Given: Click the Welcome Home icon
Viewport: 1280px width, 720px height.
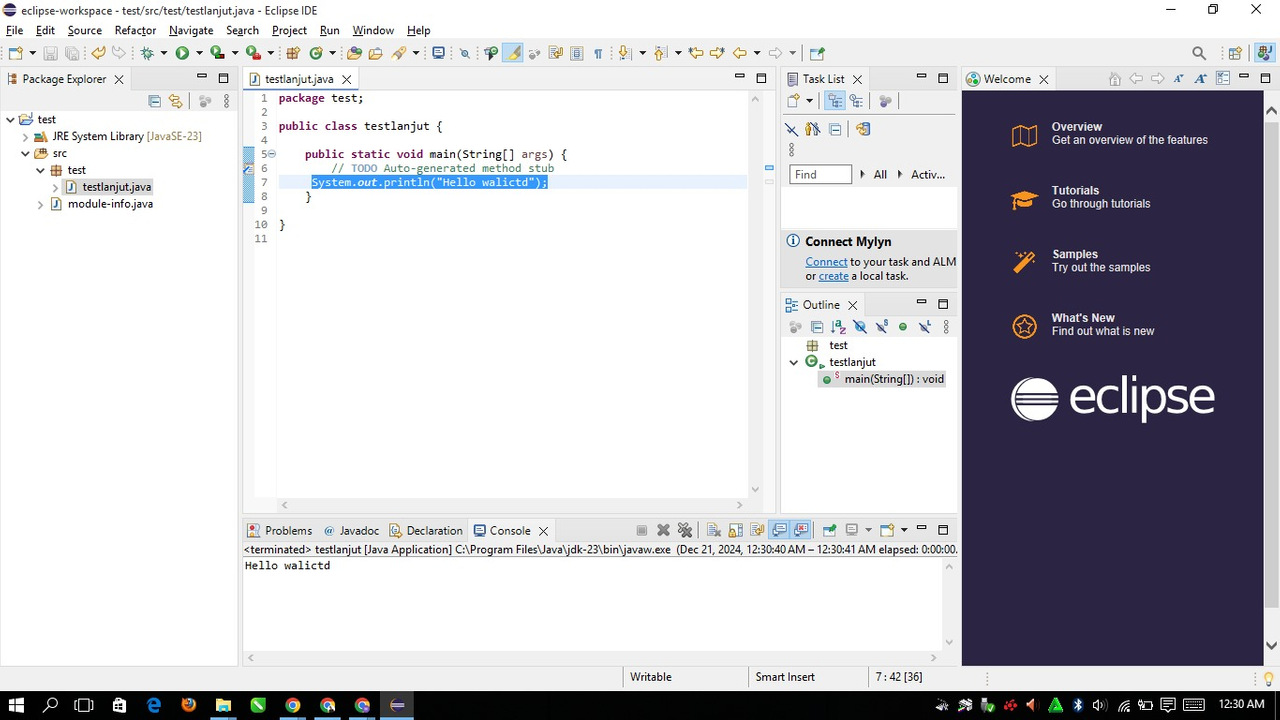Looking at the screenshot, I should 1115,79.
